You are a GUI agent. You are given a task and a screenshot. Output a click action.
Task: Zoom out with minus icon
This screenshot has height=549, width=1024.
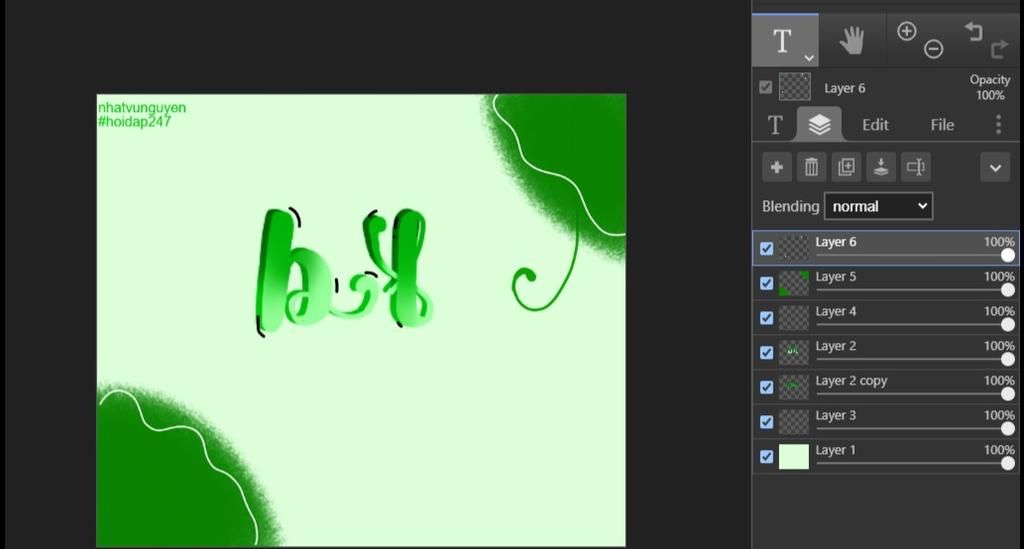[933, 48]
